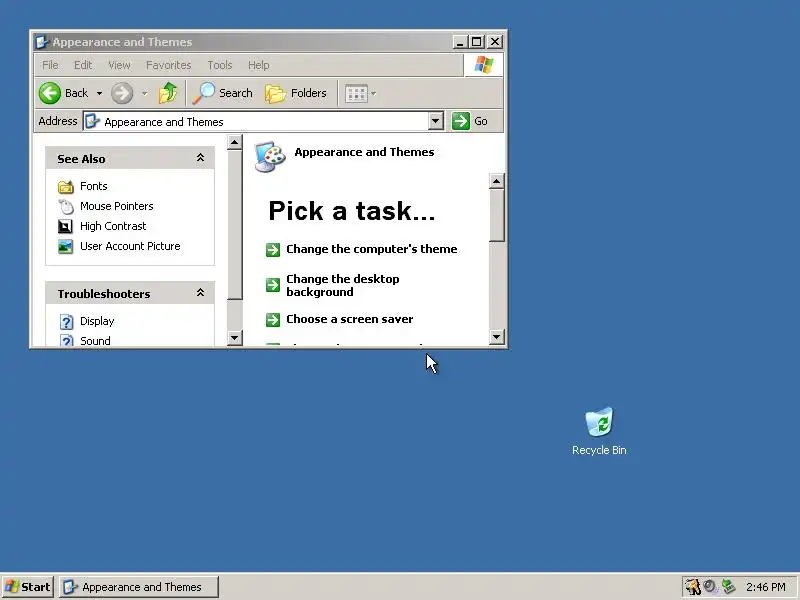Viewport: 800px width, 600px height.
Task: Open the Forward history dropdown arrow
Action: (x=144, y=93)
